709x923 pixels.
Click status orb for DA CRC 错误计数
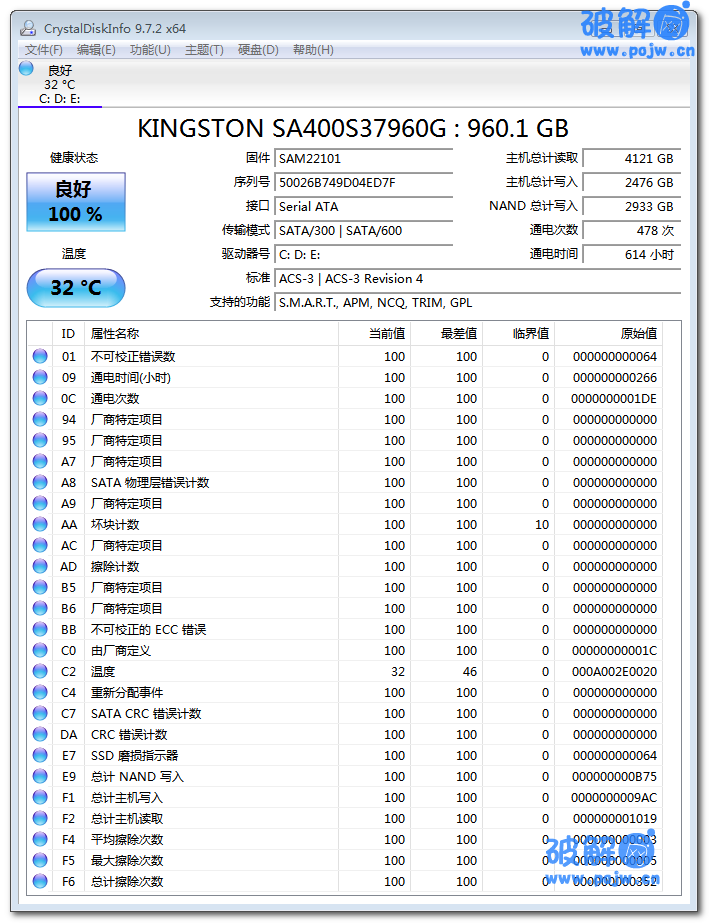point(40,734)
